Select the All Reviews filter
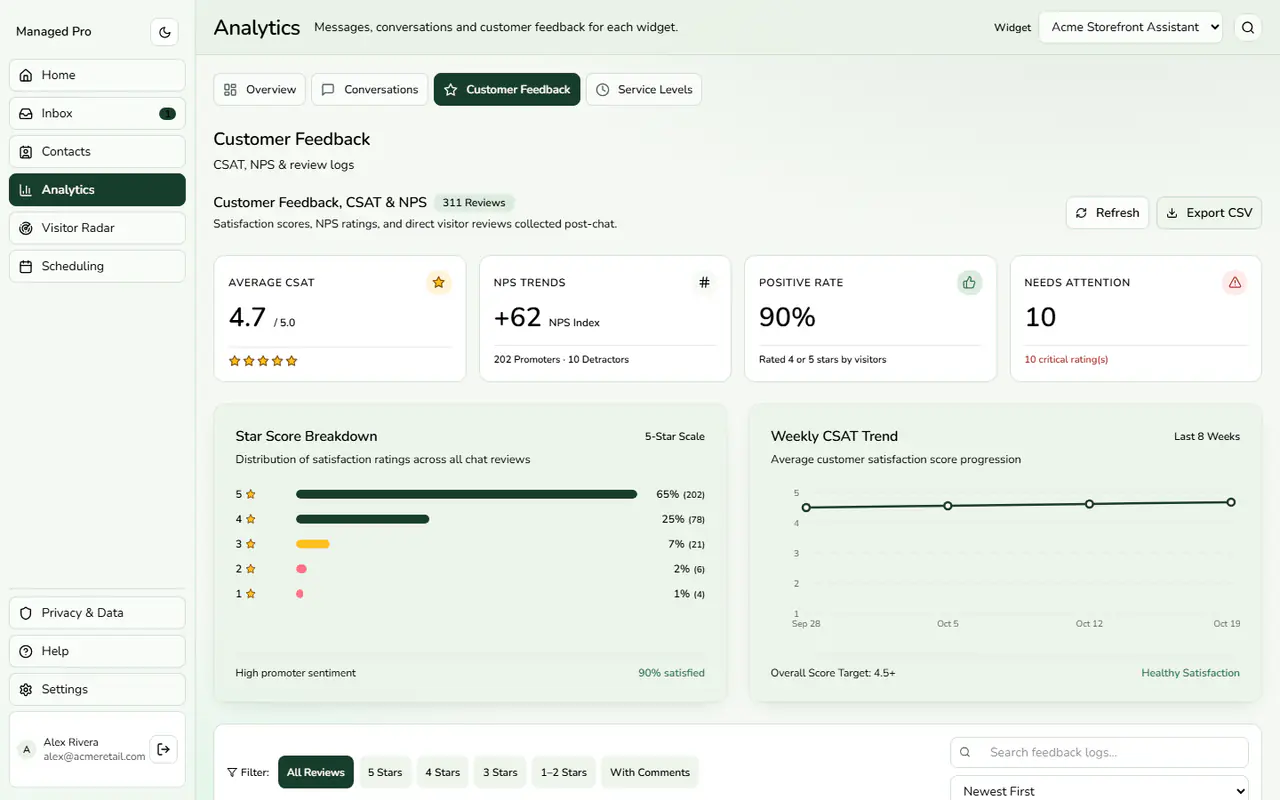Image resolution: width=1280 pixels, height=800 pixels. pyautogui.click(x=316, y=772)
